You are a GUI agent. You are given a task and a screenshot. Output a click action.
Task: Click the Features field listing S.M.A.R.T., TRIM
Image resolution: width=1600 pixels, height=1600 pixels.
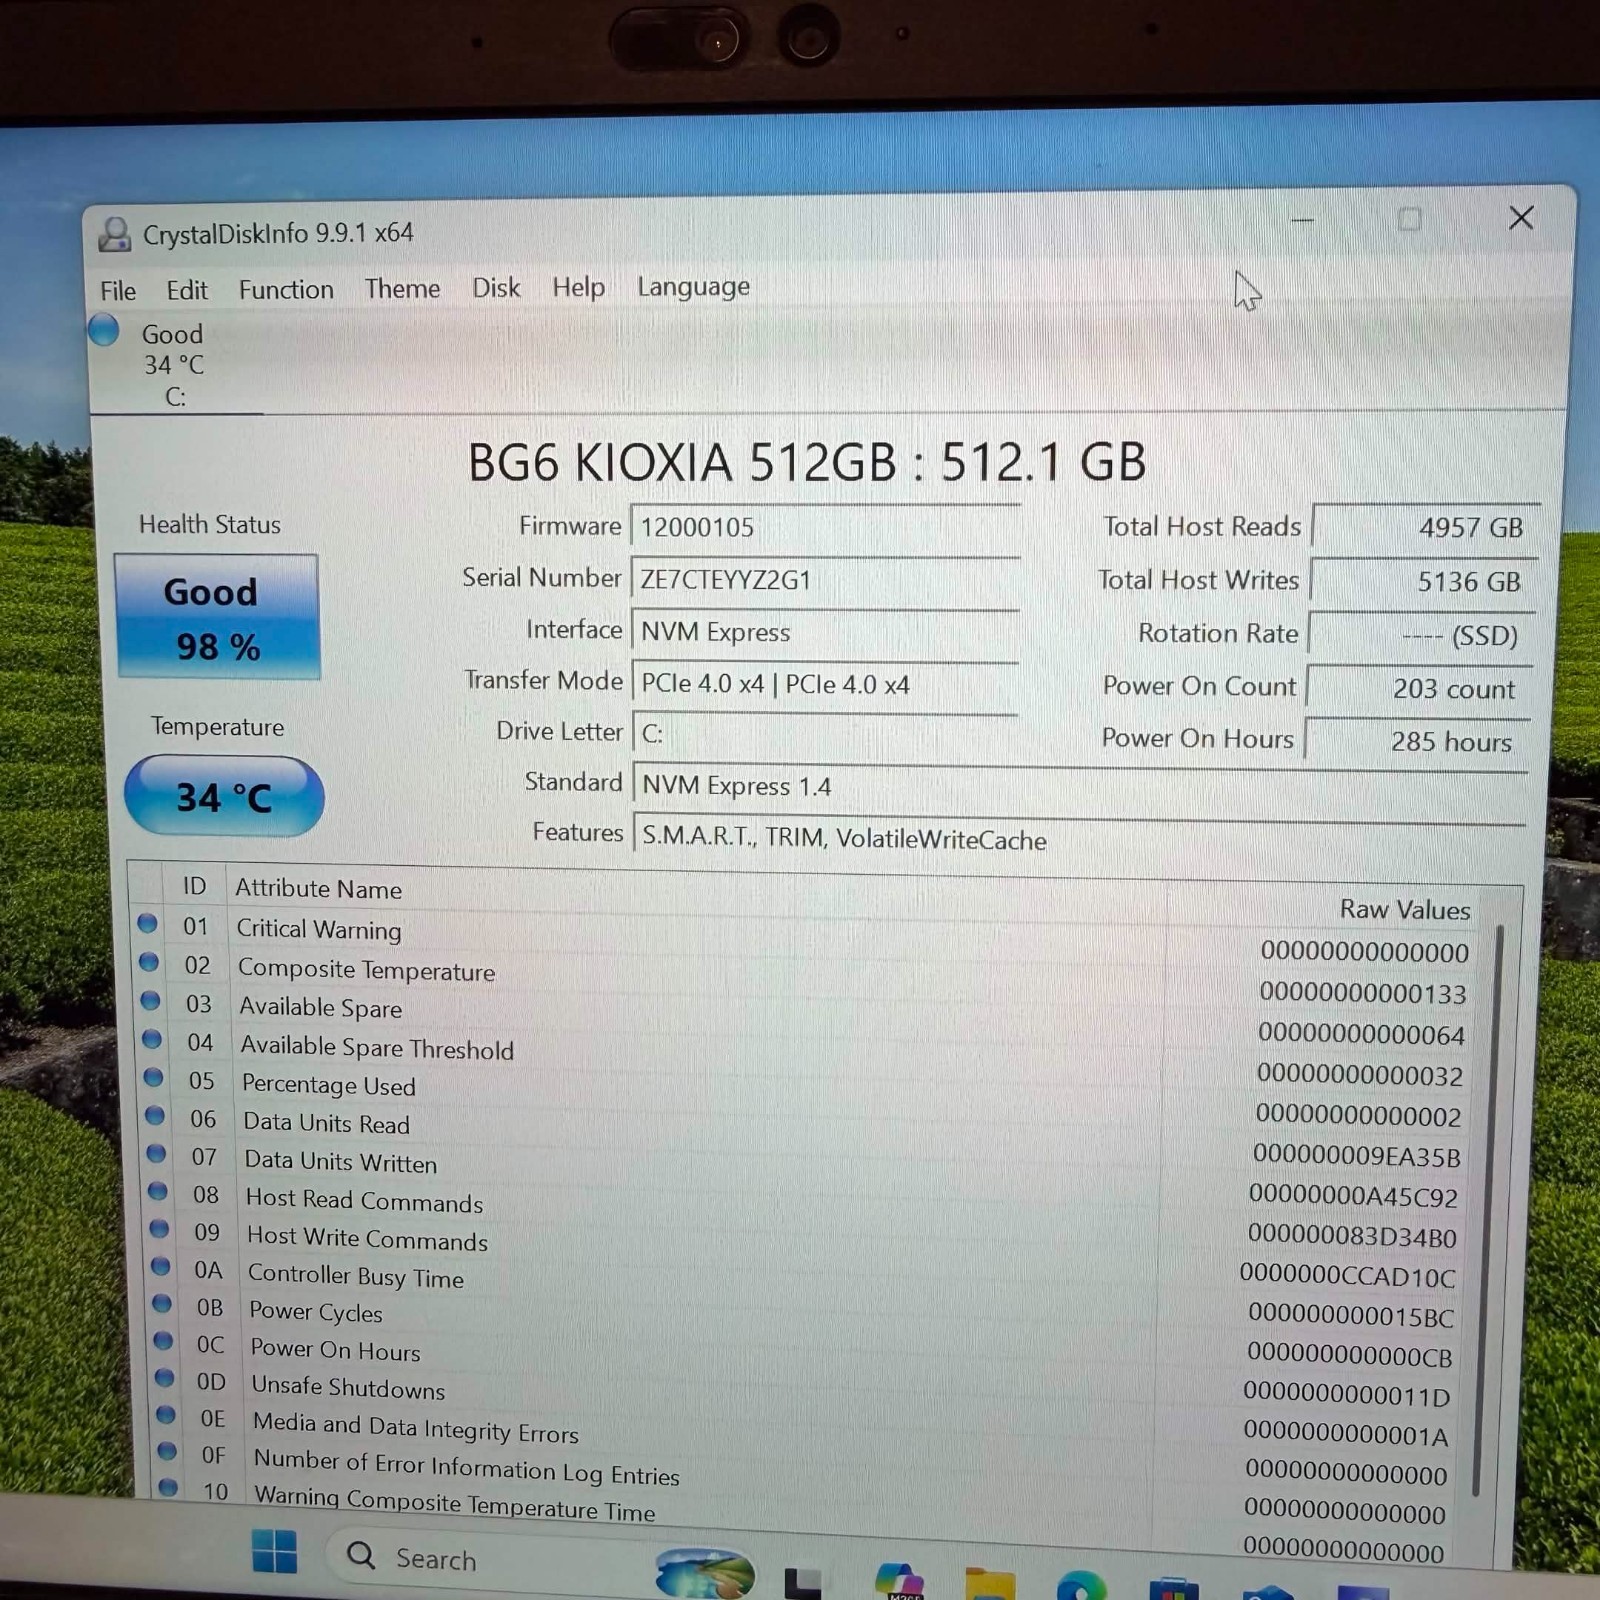click(x=1080, y=837)
